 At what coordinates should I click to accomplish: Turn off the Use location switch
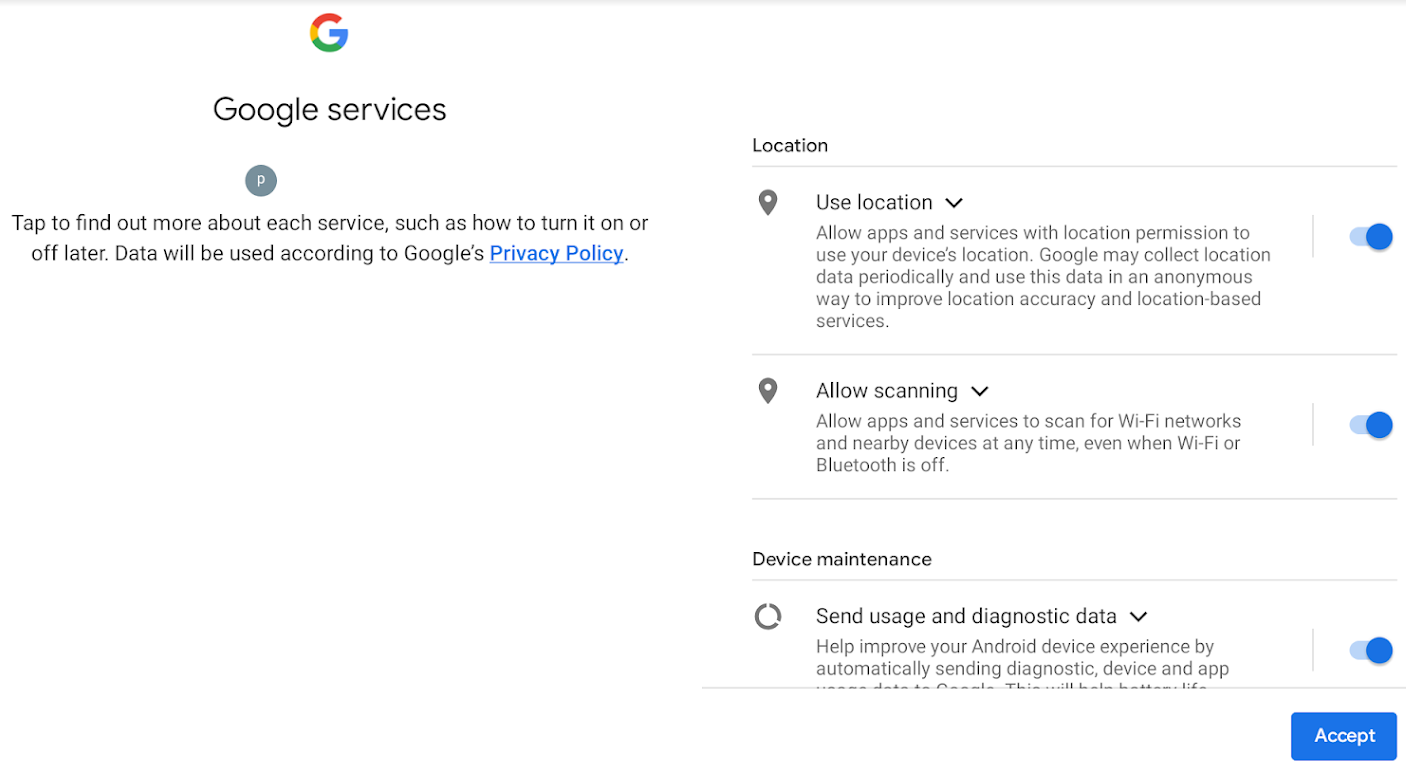(1370, 237)
